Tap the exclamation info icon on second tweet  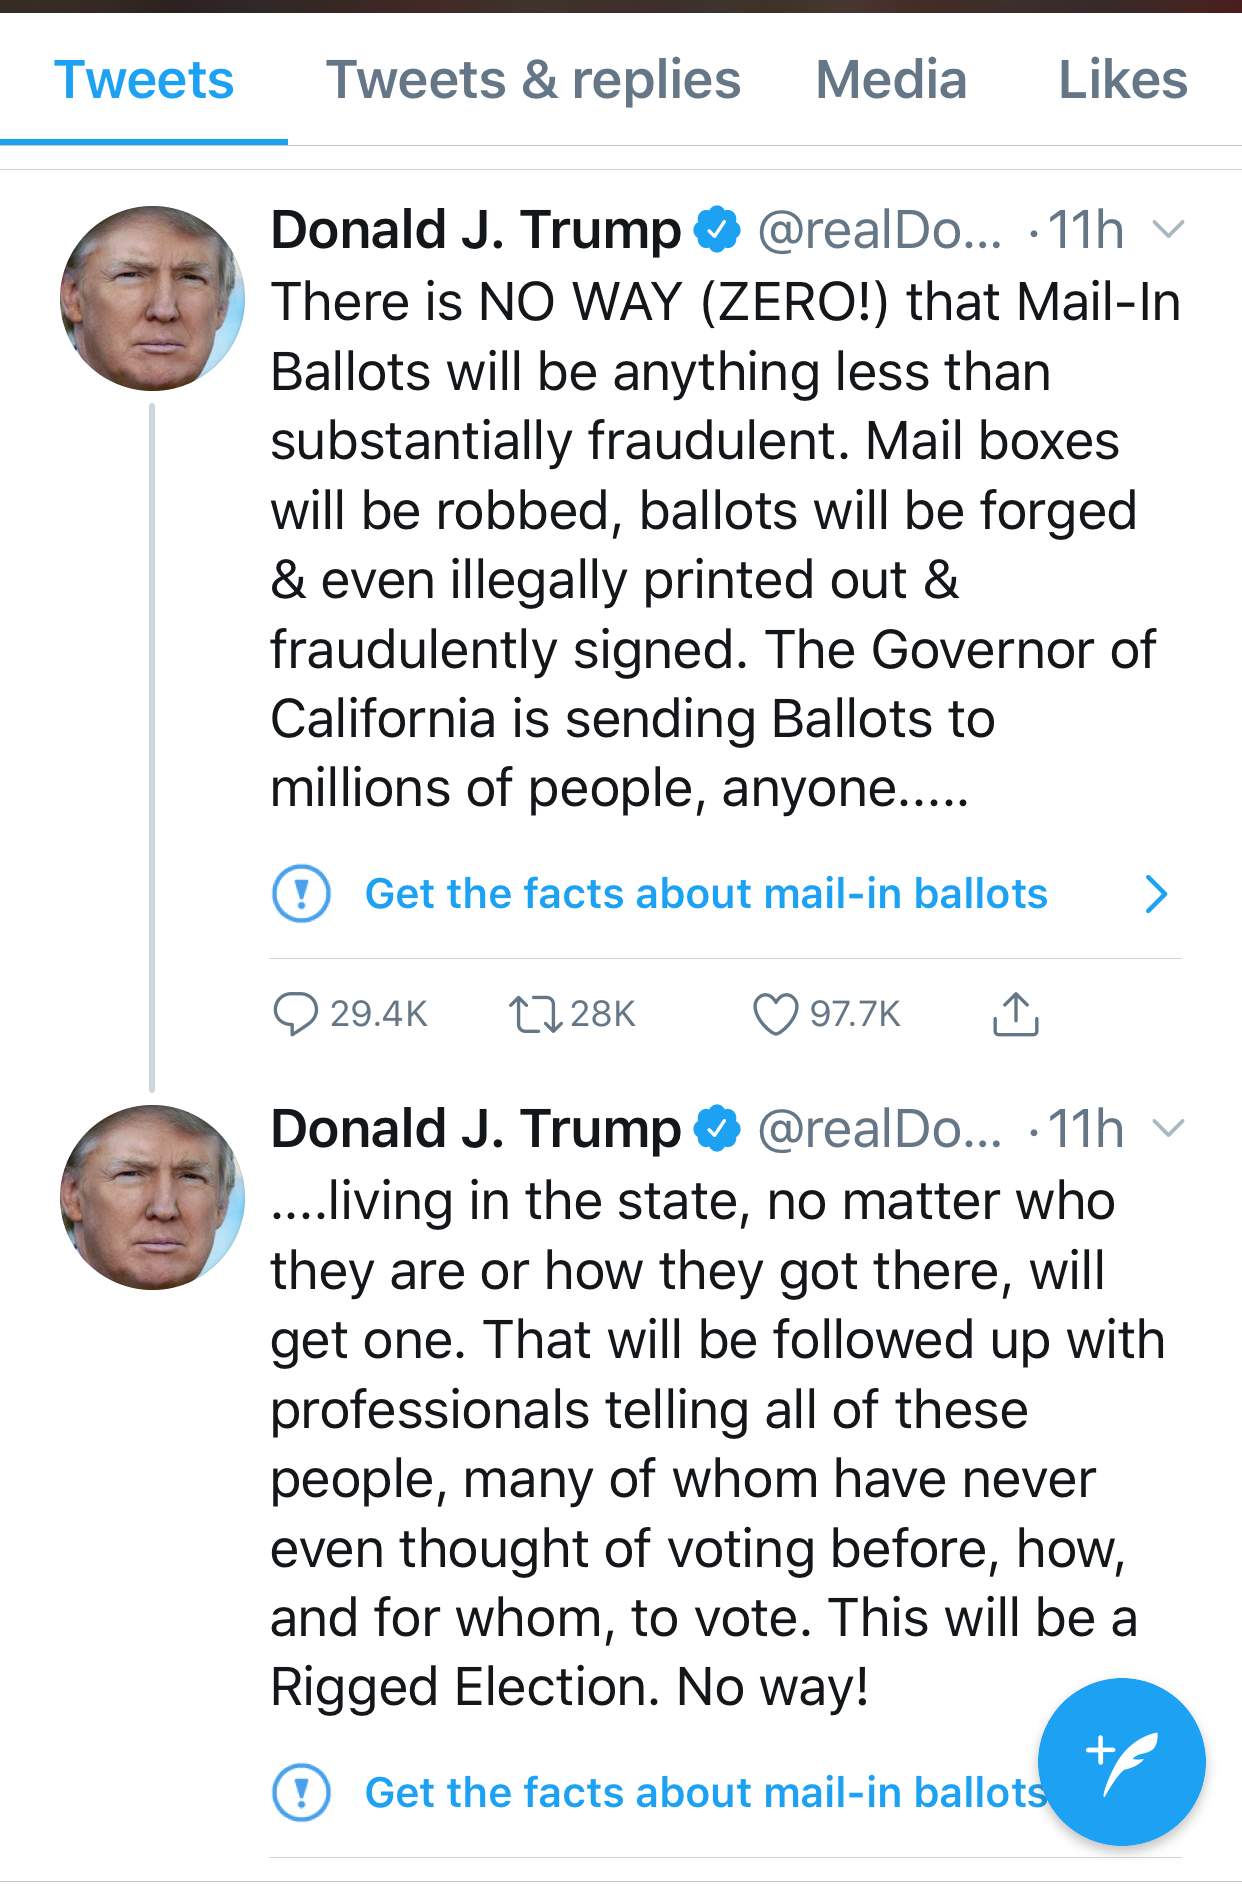pyautogui.click(x=301, y=1792)
